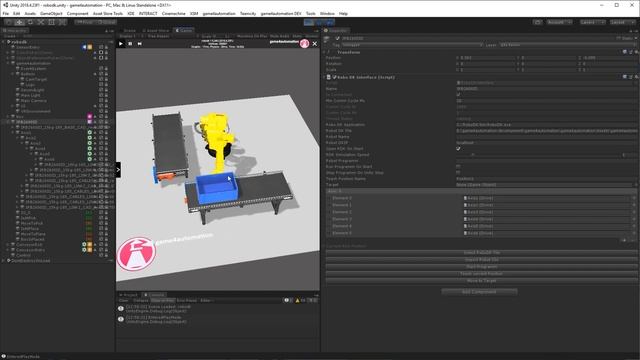
Task: Open the Robo DK Interface gear menu
Action: [x=636, y=77]
